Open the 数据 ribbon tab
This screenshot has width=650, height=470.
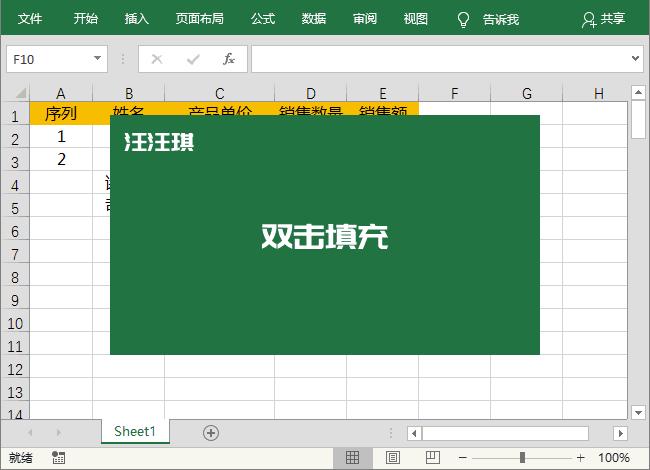(x=314, y=19)
